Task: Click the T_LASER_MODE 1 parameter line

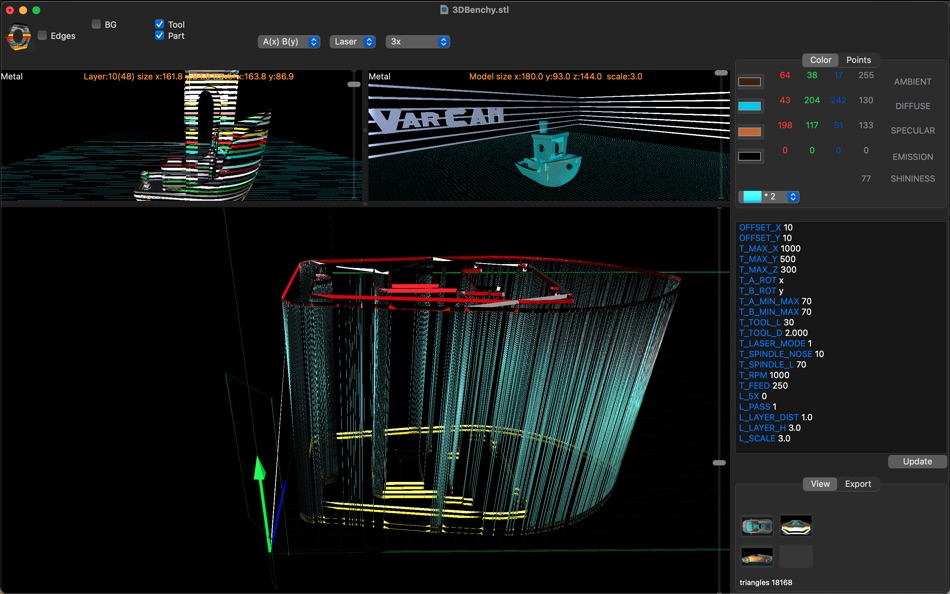Action: [776, 343]
